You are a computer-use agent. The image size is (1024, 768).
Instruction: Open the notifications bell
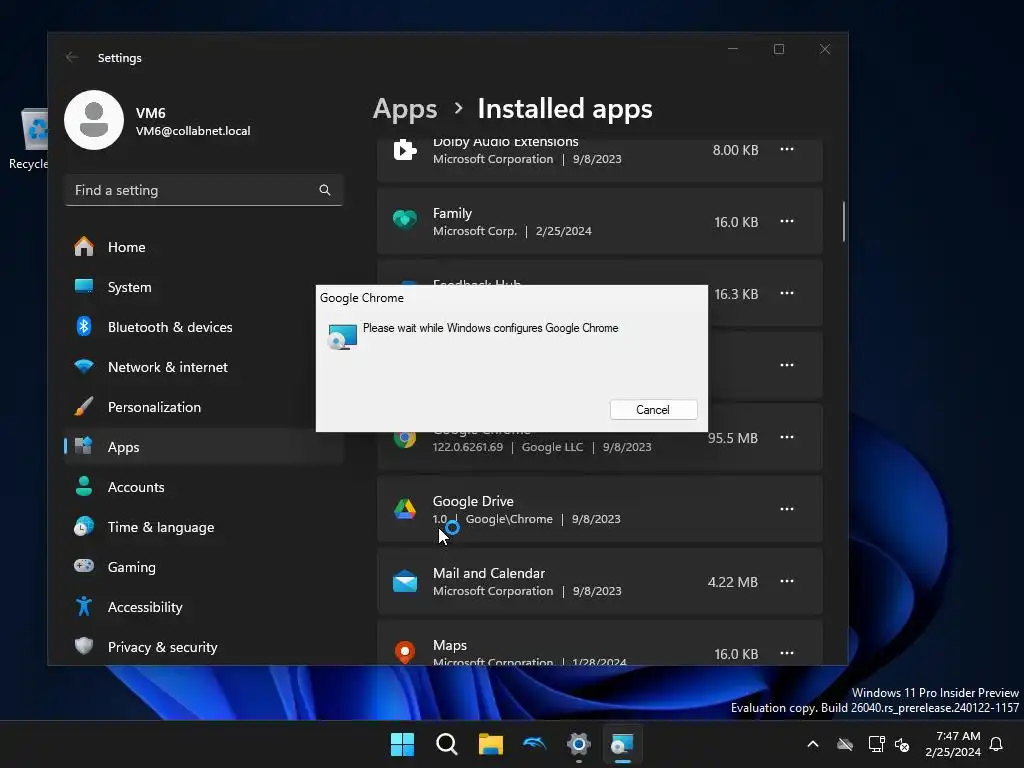coord(997,744)
